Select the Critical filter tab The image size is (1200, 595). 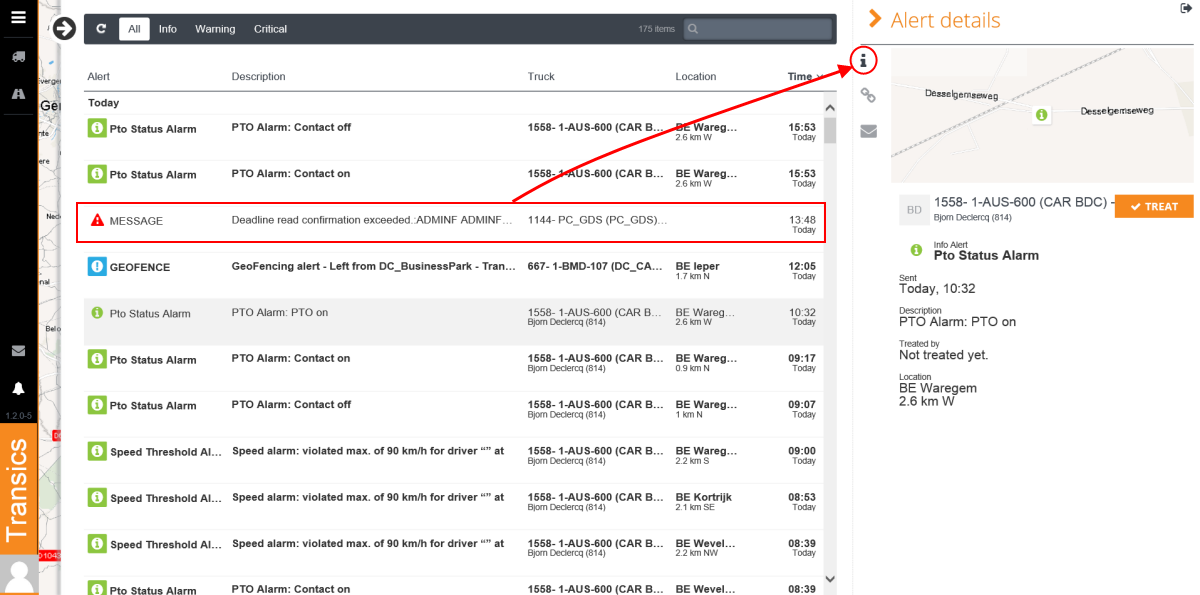click(x=270, y=29)
